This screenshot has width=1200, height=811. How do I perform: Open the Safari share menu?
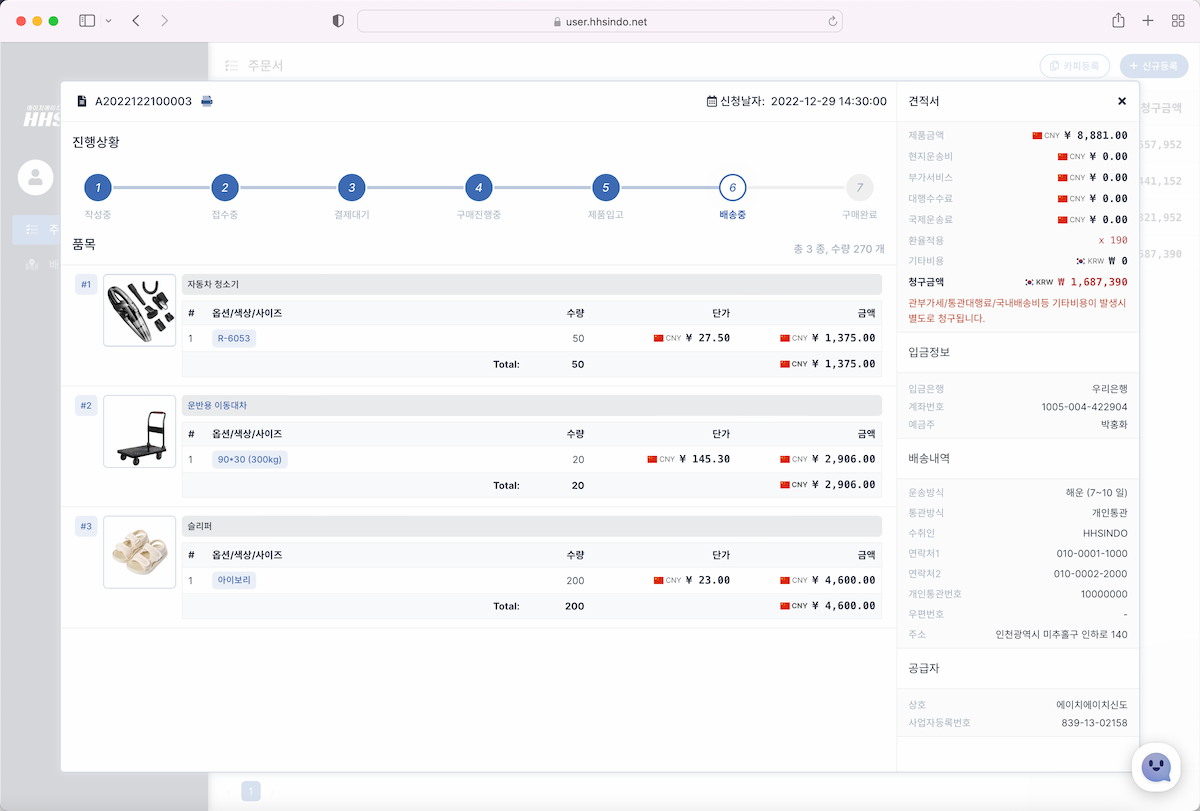tap(1118, 21)
